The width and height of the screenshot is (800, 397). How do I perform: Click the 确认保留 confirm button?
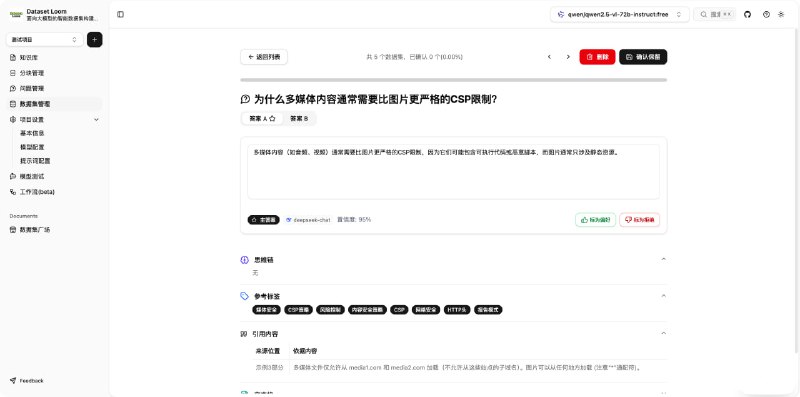click(x=643, y=57)
